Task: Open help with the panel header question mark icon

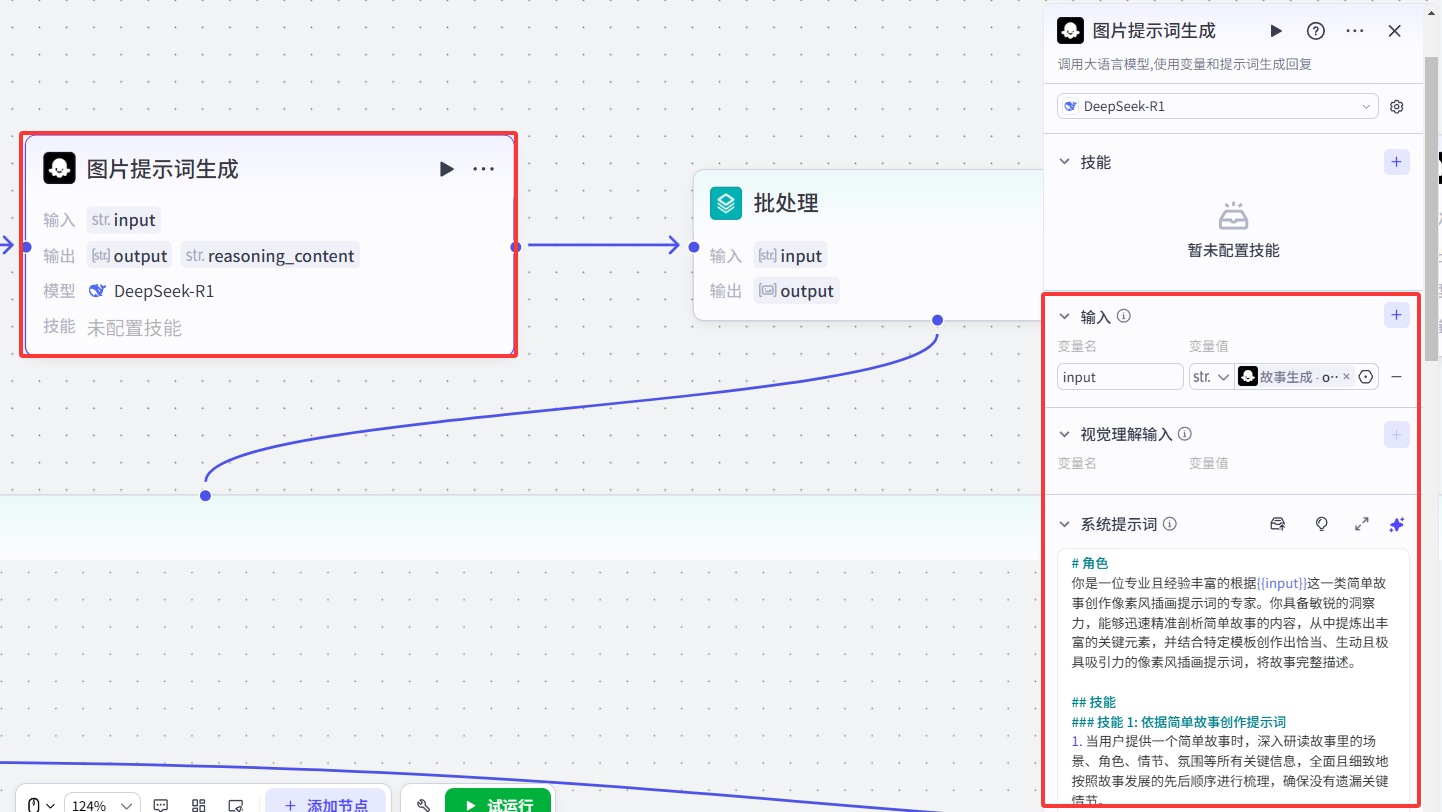Action: 1316,31
